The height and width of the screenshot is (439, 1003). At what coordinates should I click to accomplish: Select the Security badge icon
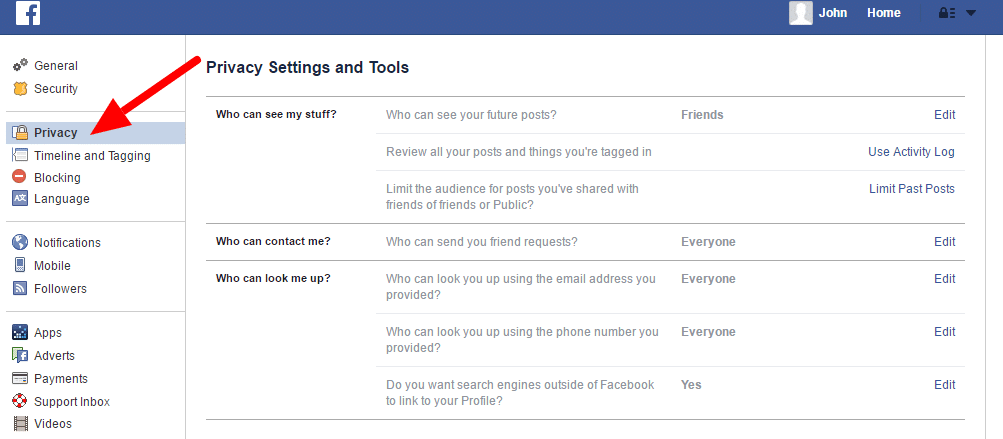(20, 88)
